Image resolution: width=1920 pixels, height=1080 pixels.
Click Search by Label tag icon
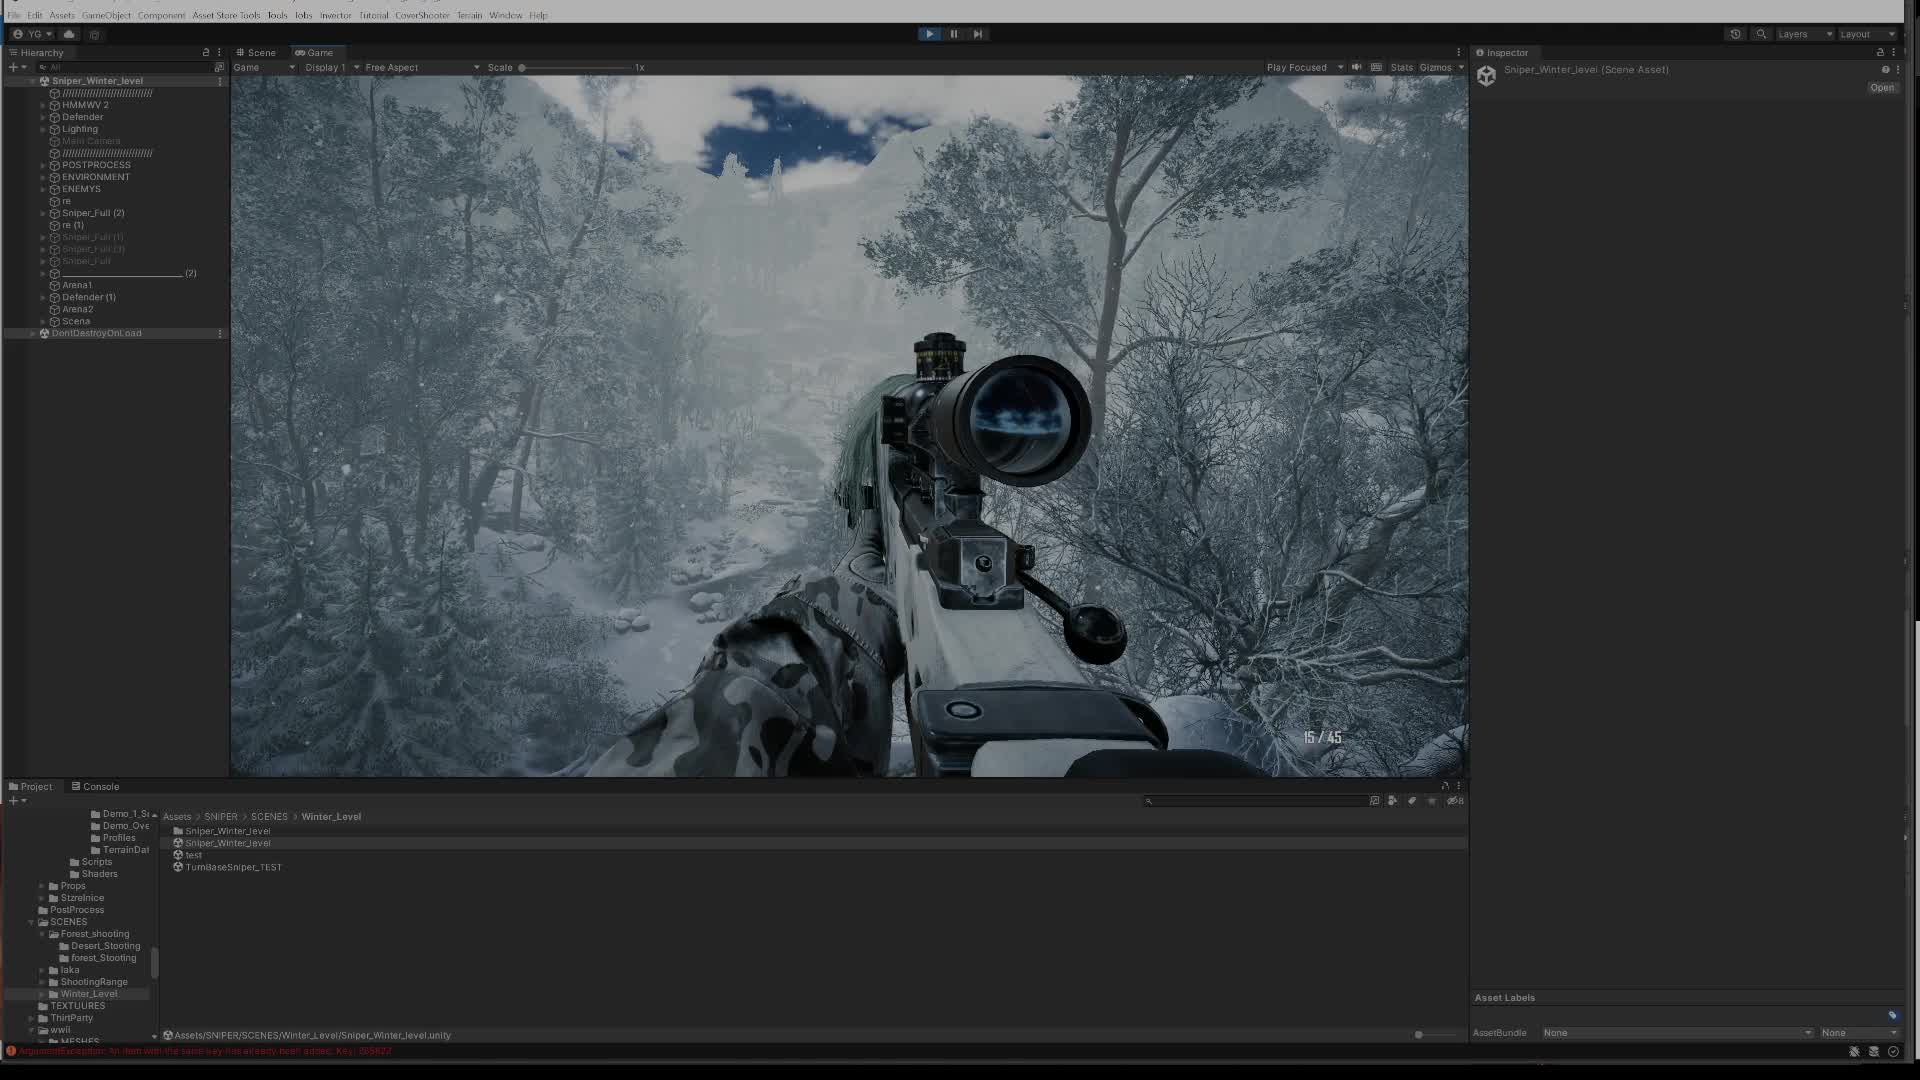[x=1412, y=801]
